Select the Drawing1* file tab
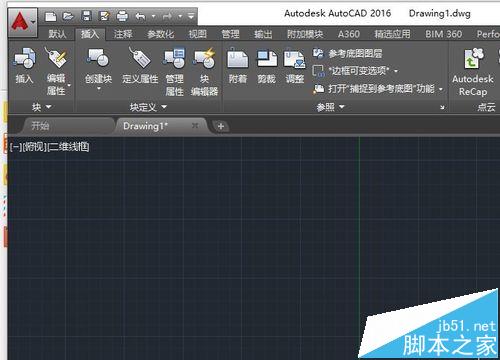 pos(146,126)
